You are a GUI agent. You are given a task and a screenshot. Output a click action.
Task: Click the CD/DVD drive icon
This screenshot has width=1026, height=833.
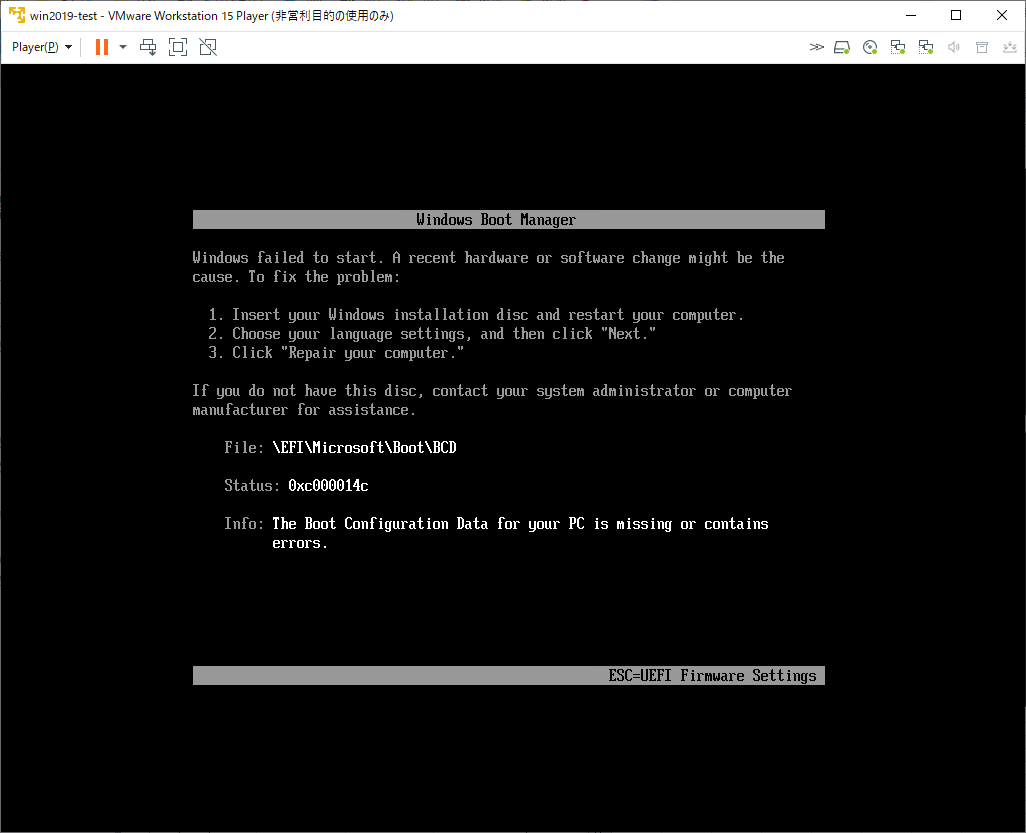[x=869, y=46]
